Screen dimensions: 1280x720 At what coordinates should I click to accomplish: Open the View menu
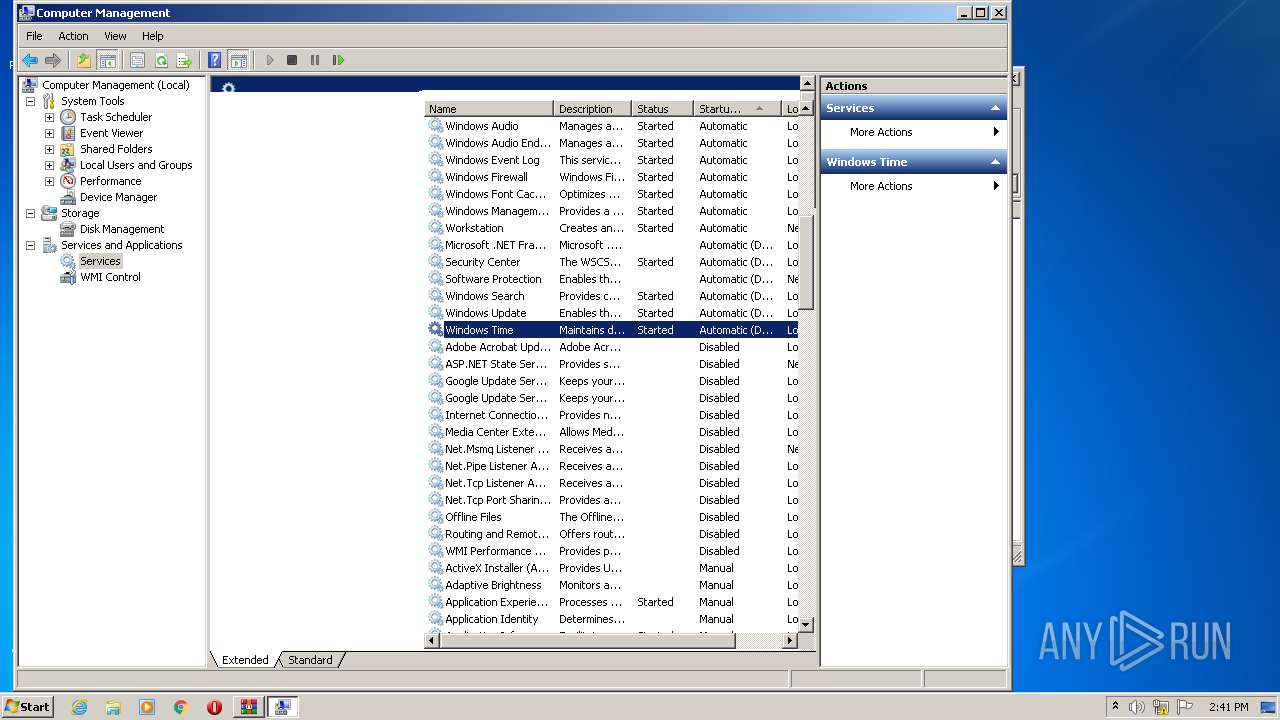(x=115, y=36)
